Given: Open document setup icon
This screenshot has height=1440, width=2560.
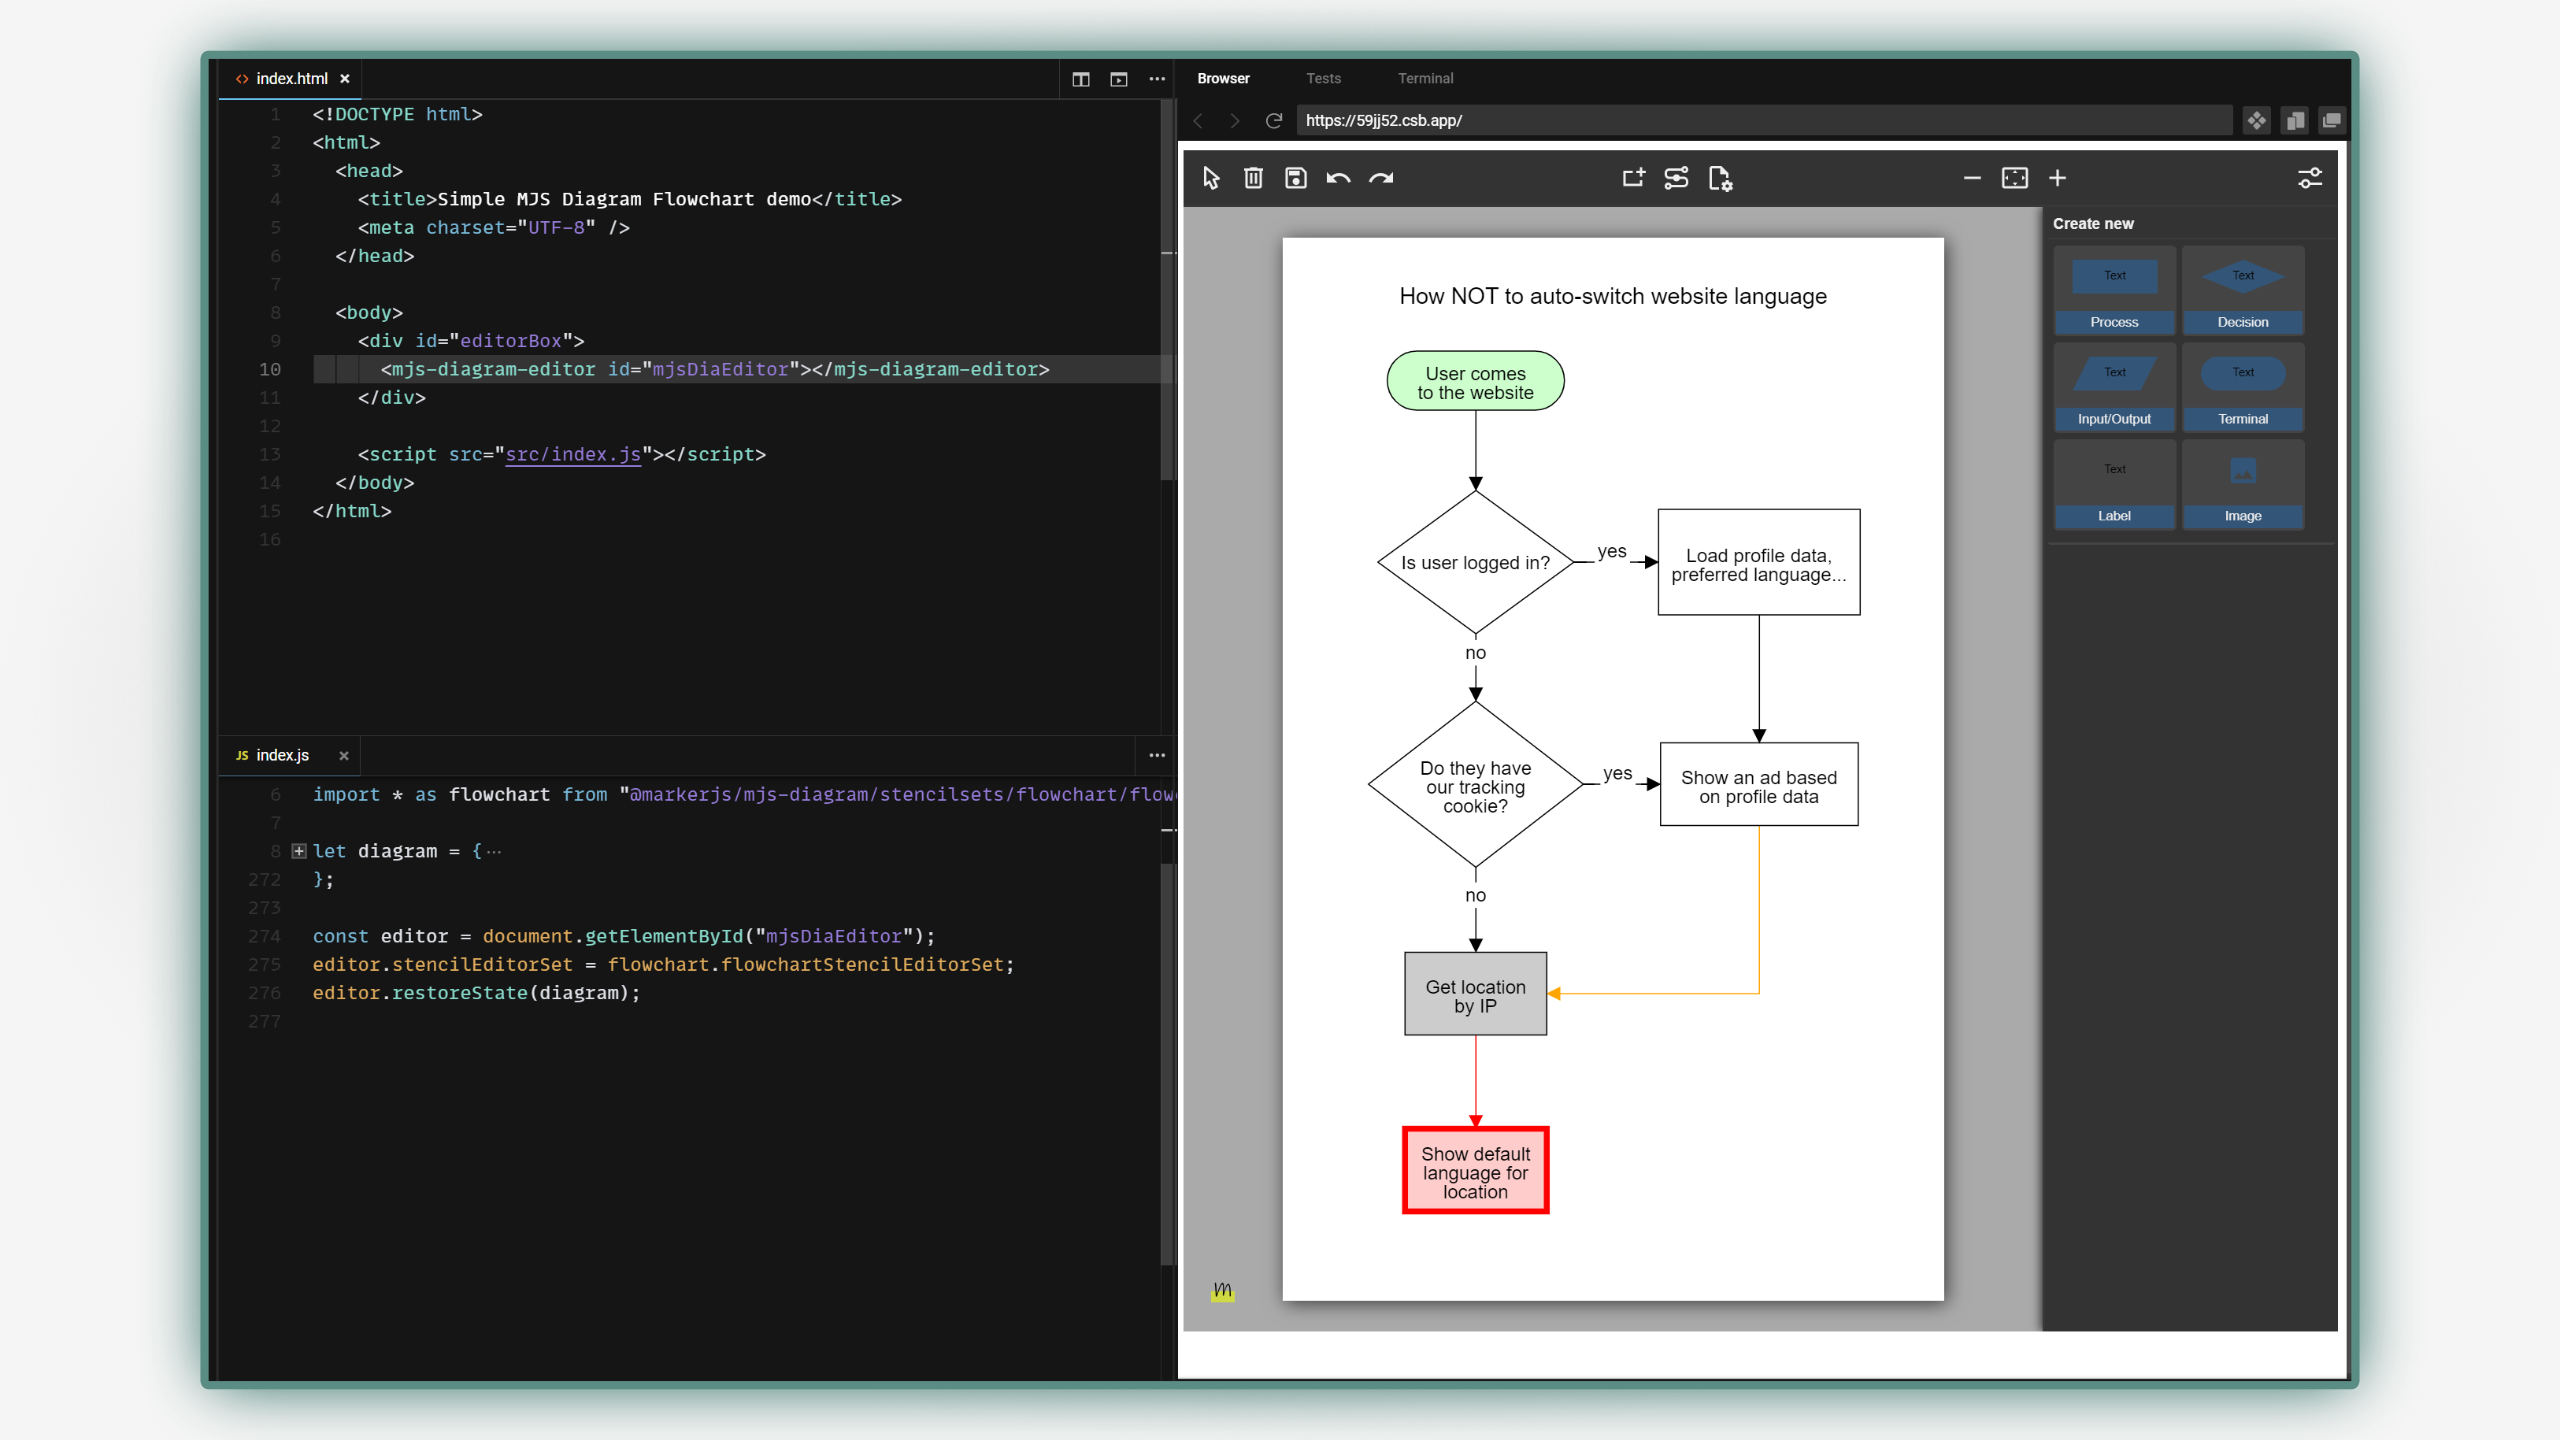Looking at the screenshot, I should click(1720, 178).
